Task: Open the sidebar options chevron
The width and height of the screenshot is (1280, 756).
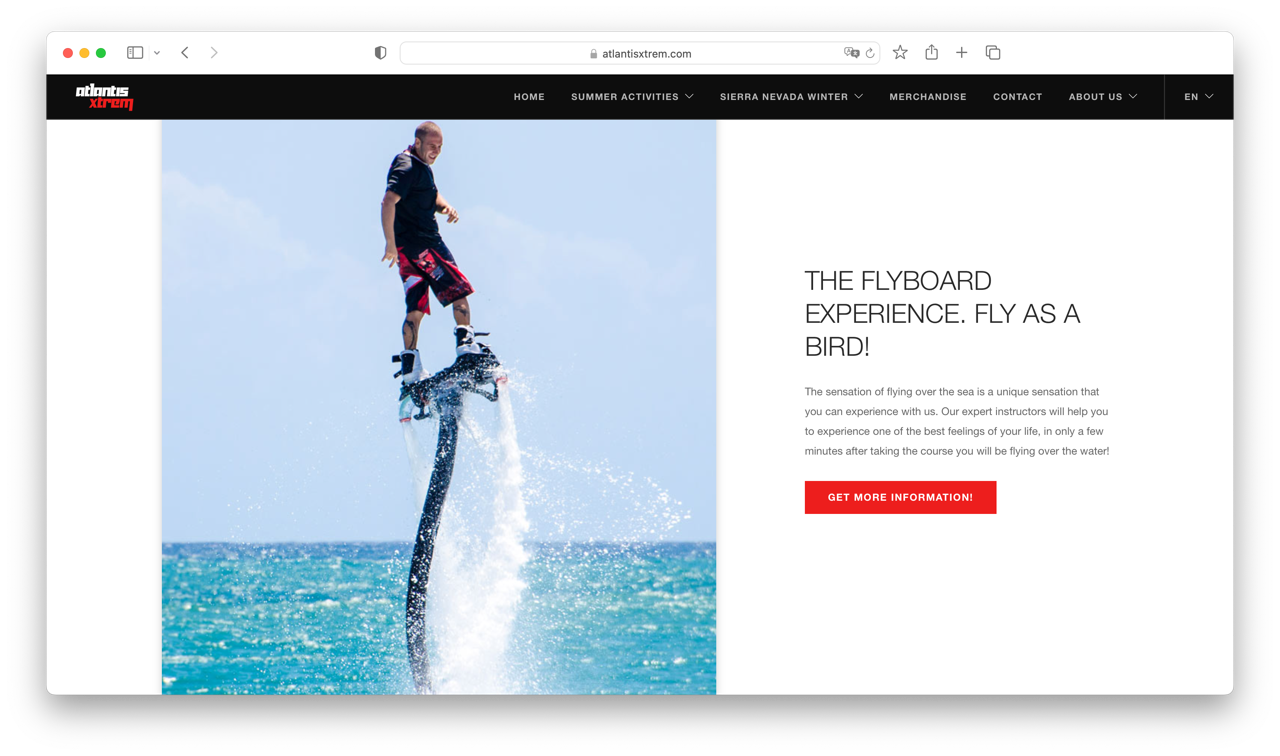Action: pyautogui.click(x=157, y=53)
